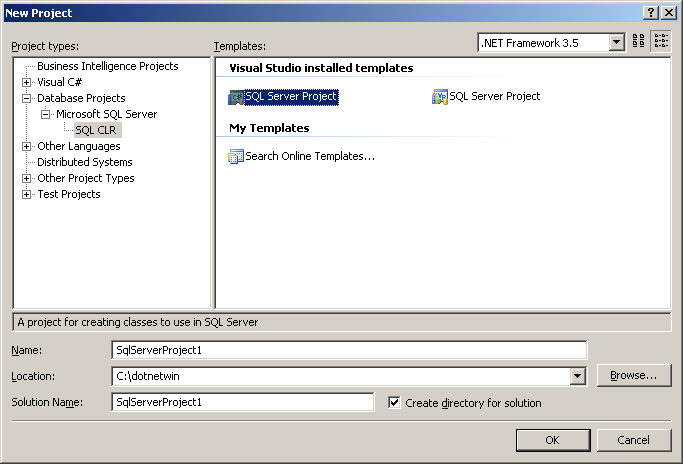Select Business Intelligence Projects in tree

coord(108,66)
